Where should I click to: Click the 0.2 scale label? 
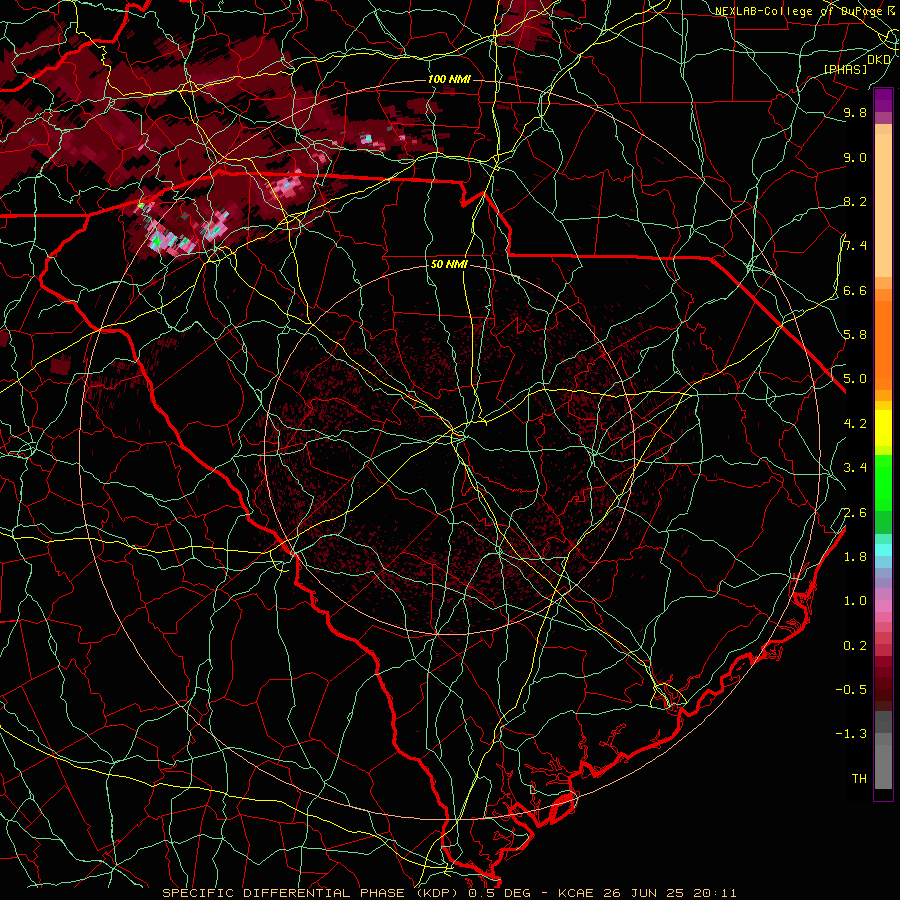[855, 646]
